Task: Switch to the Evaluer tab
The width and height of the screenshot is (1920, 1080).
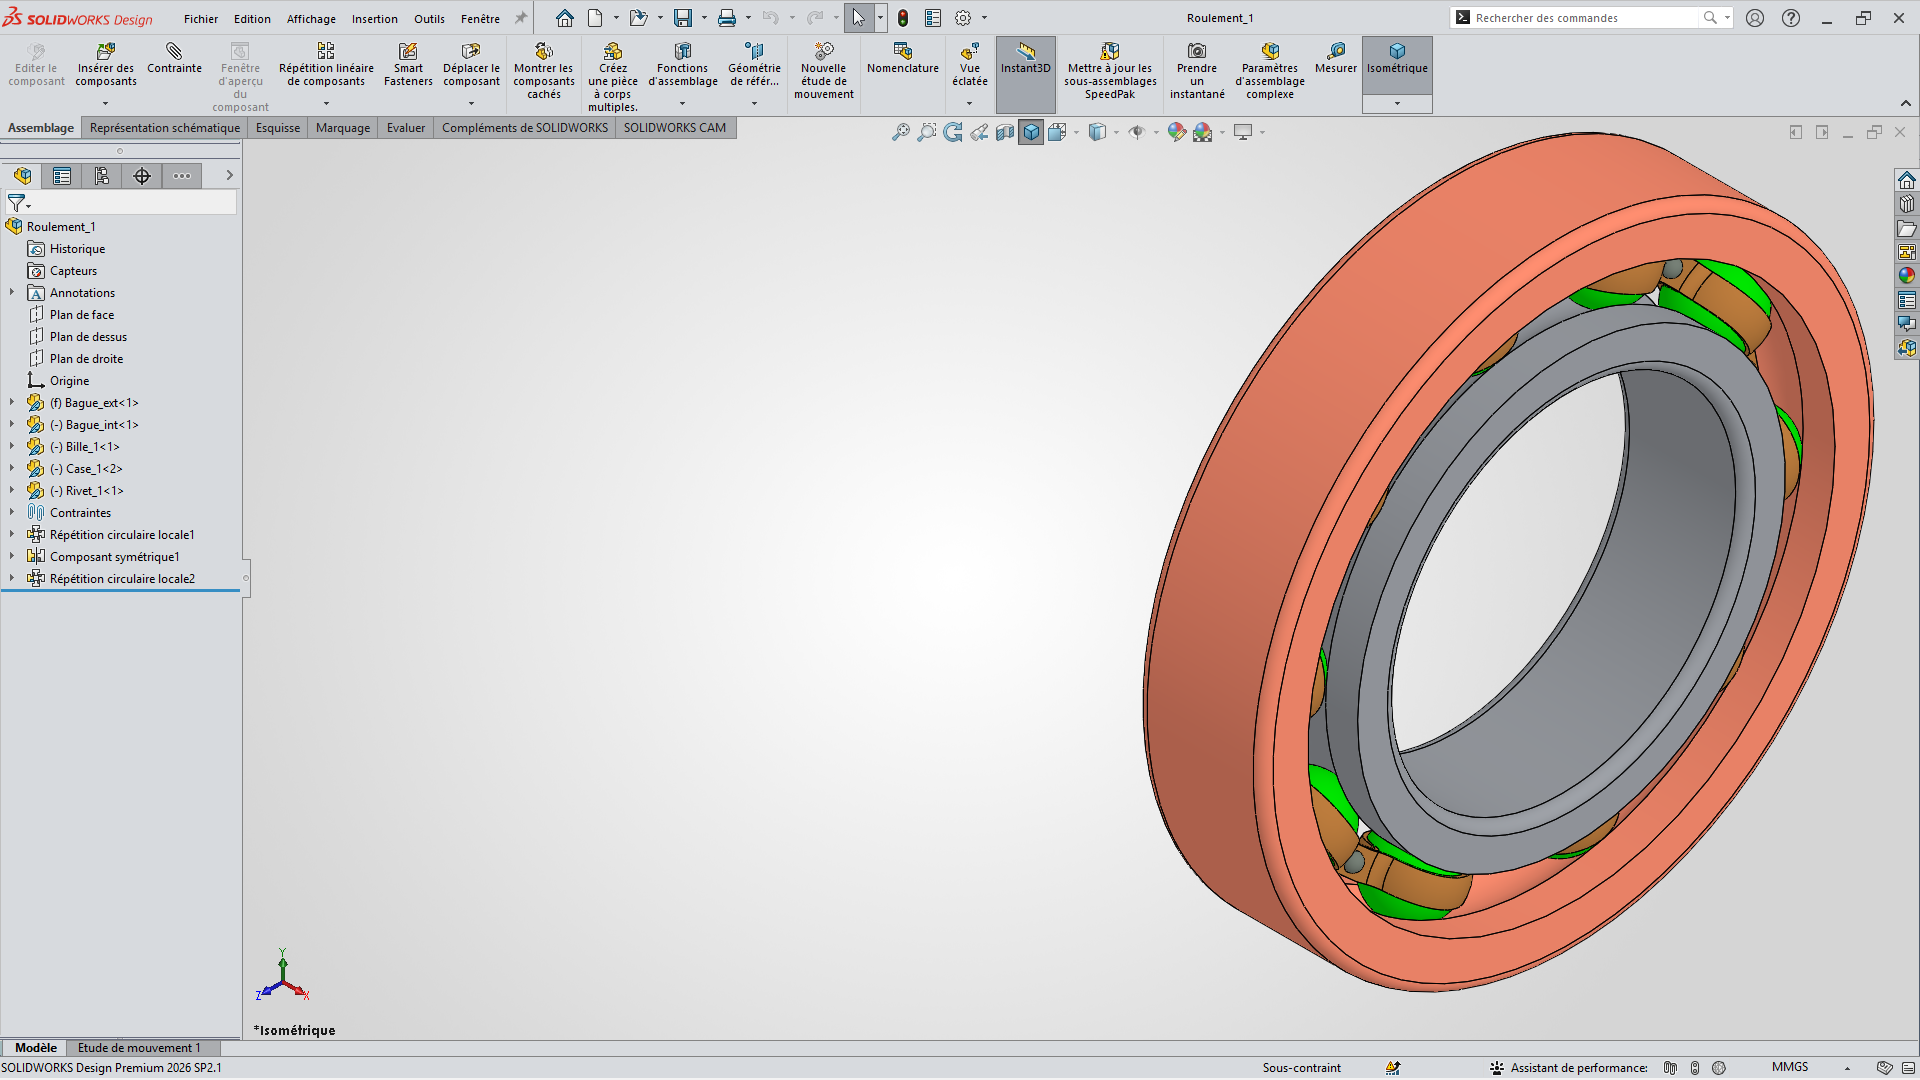Action: [406, 128]
